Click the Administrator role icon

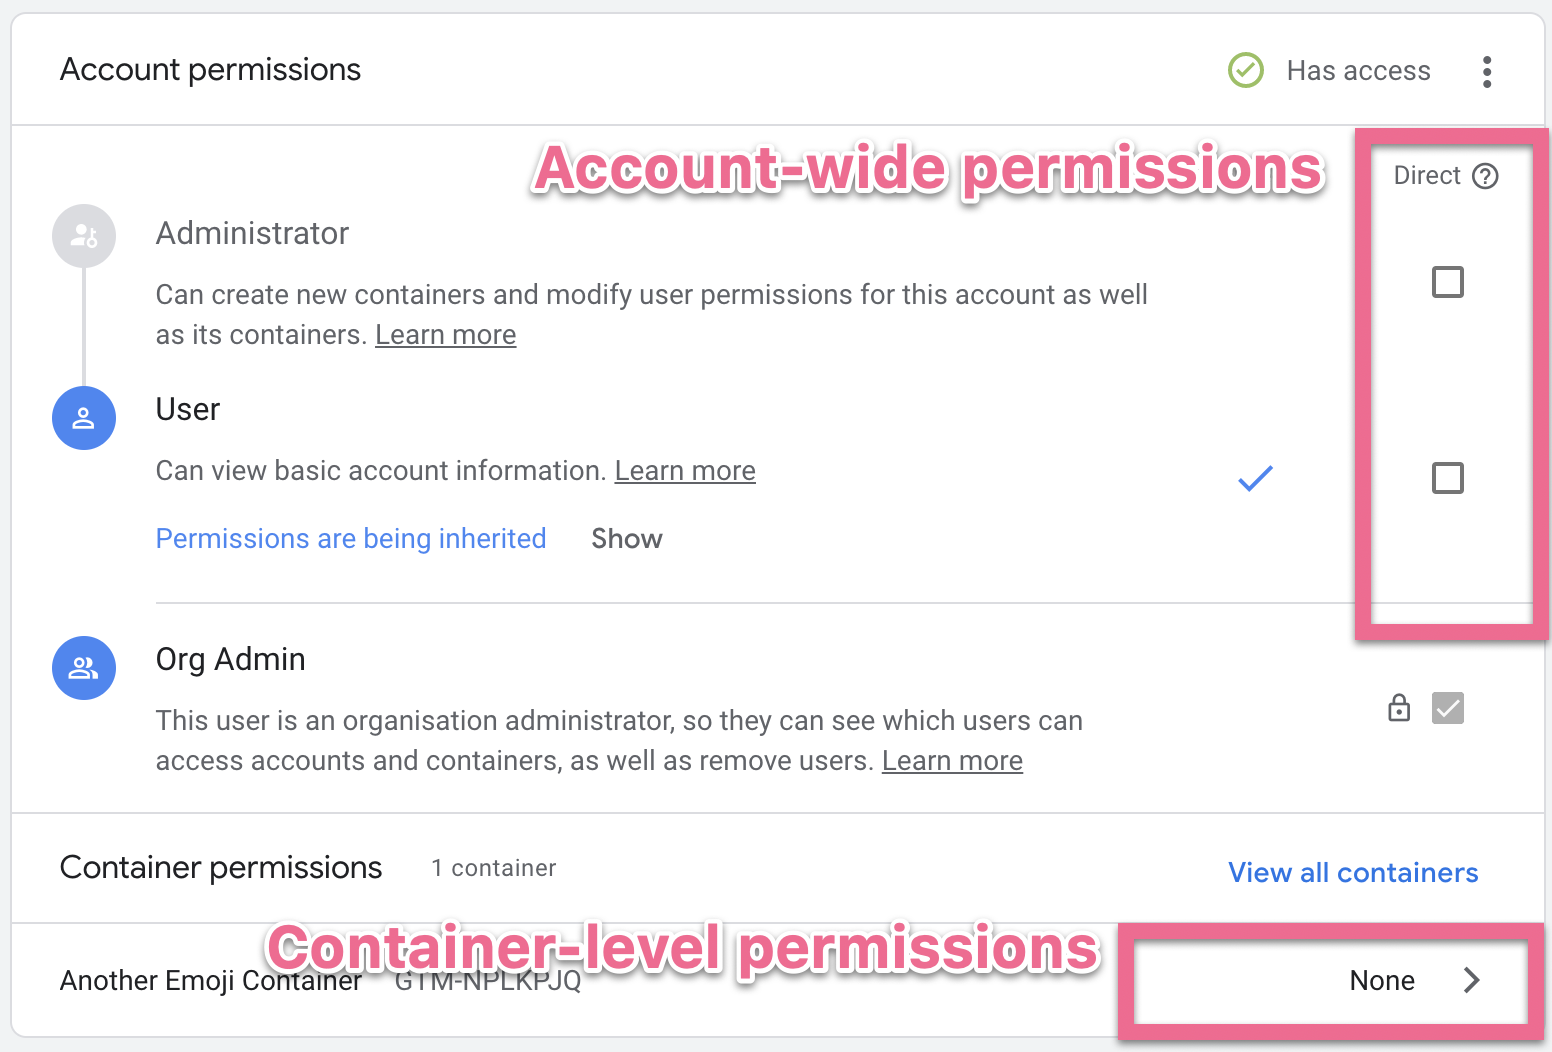[84, 236]
